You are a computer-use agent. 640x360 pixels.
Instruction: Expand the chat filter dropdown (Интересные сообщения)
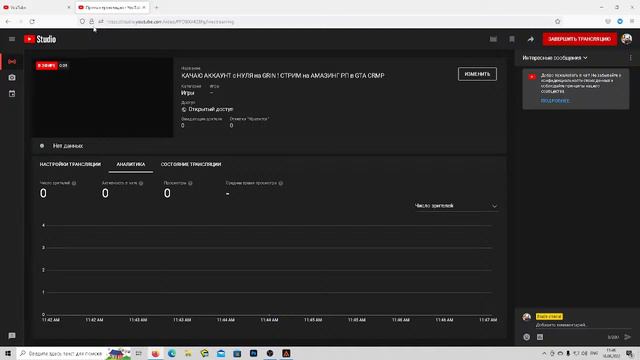click(x=555, y=58)
